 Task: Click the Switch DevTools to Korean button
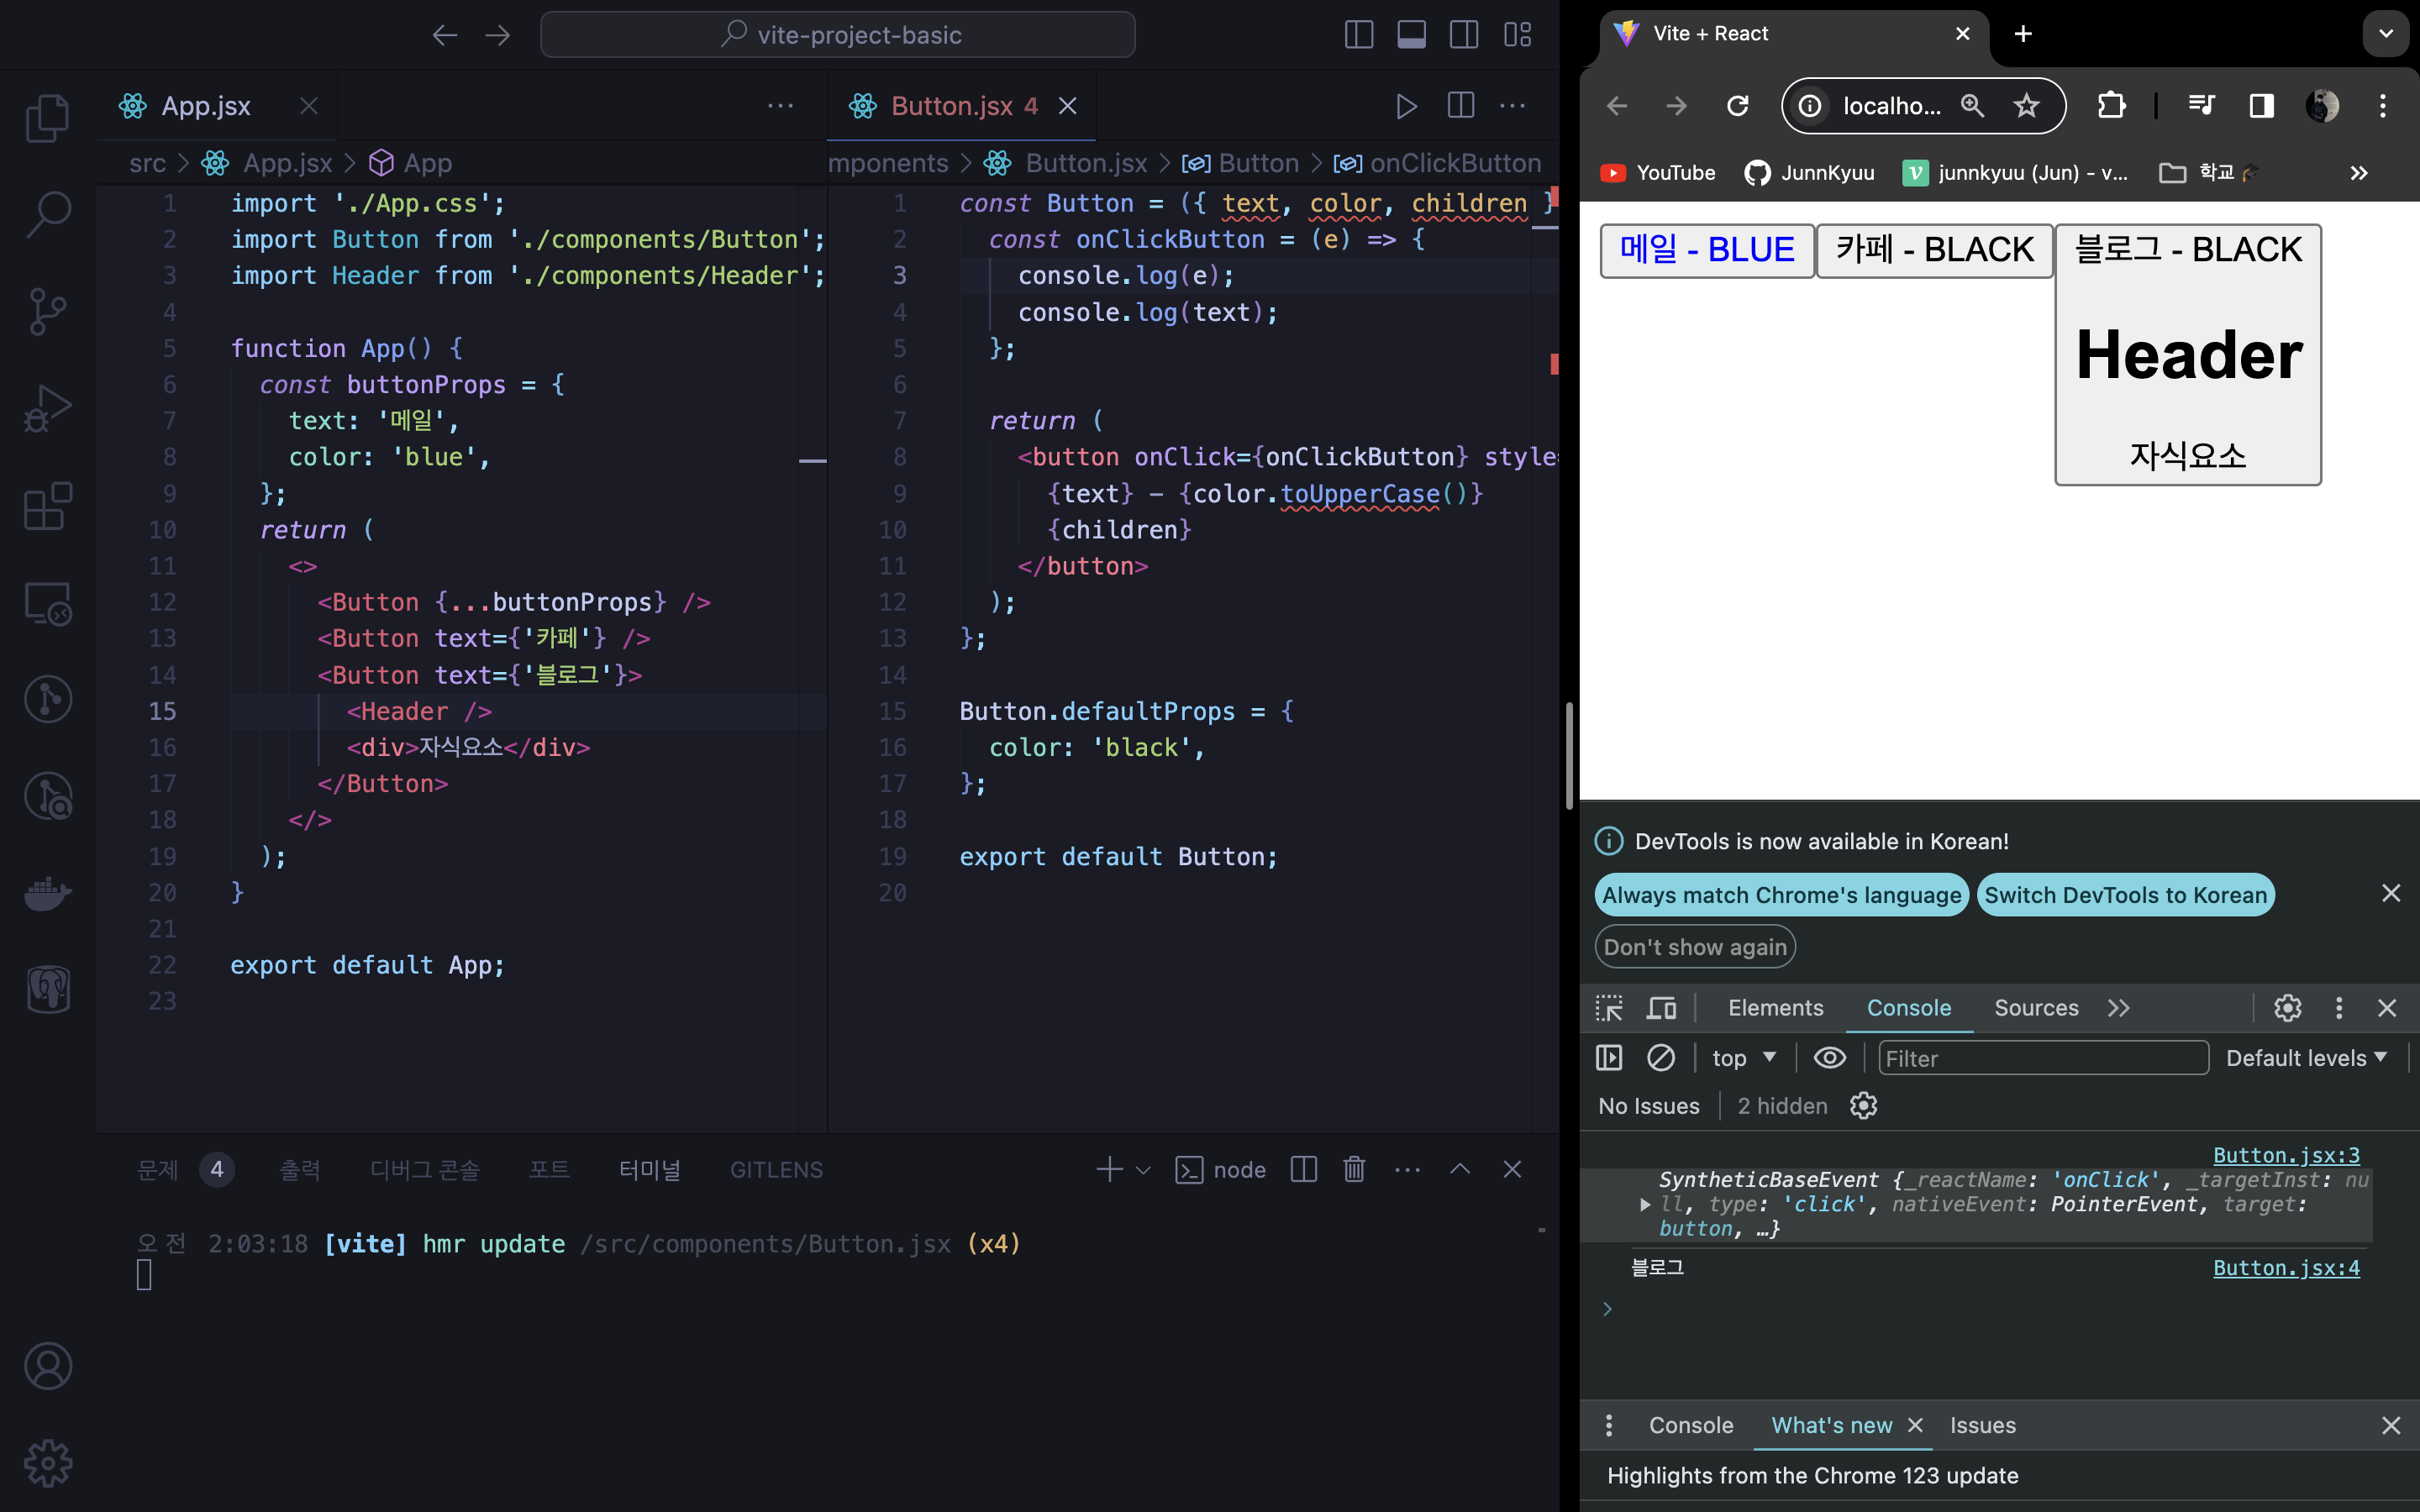click(x=2125, y=895)
